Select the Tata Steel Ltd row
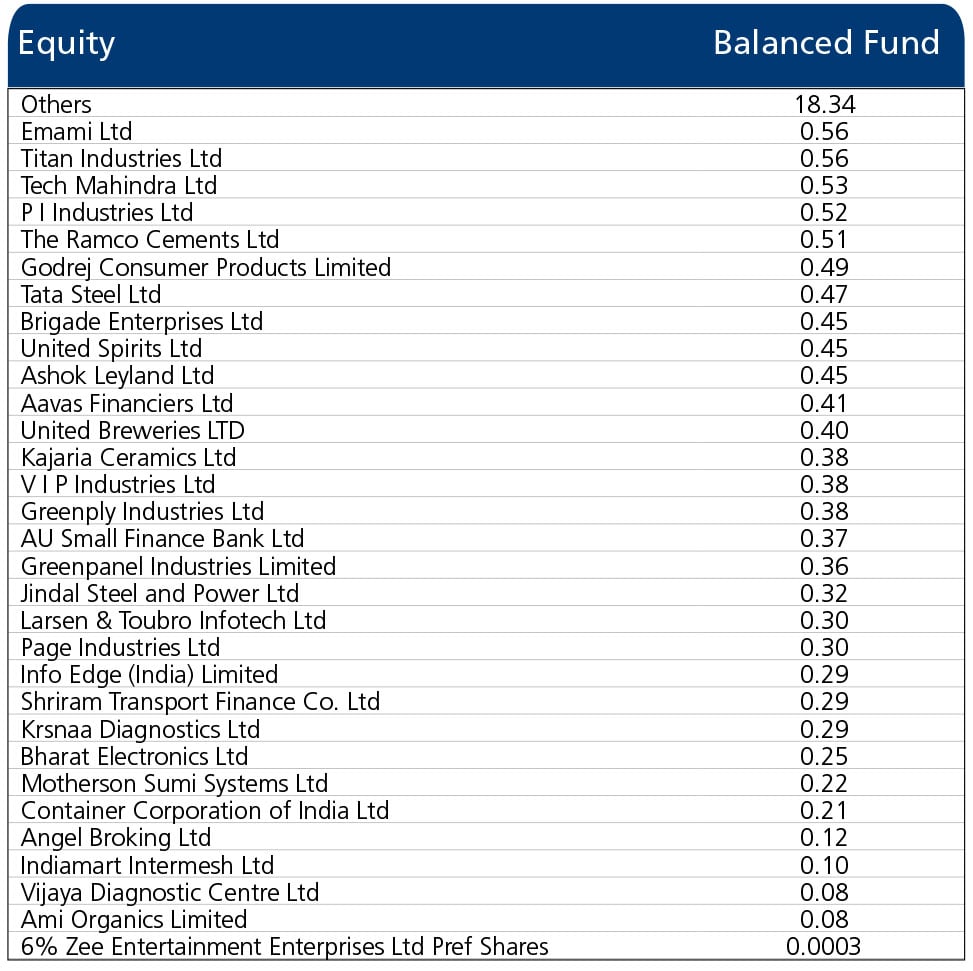The width and height of the screenshot is (973, 971). tap(91, 294)
